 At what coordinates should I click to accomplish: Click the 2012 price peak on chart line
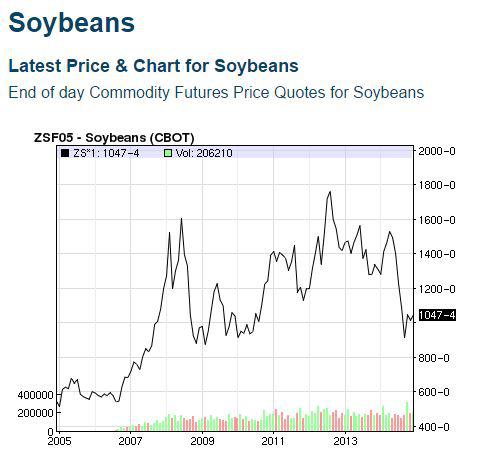pos(330,192)
